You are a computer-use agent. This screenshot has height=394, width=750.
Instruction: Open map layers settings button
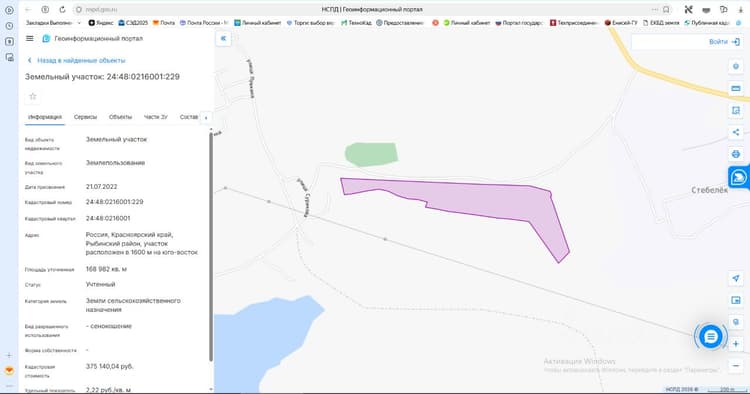(x=736, y=66)
